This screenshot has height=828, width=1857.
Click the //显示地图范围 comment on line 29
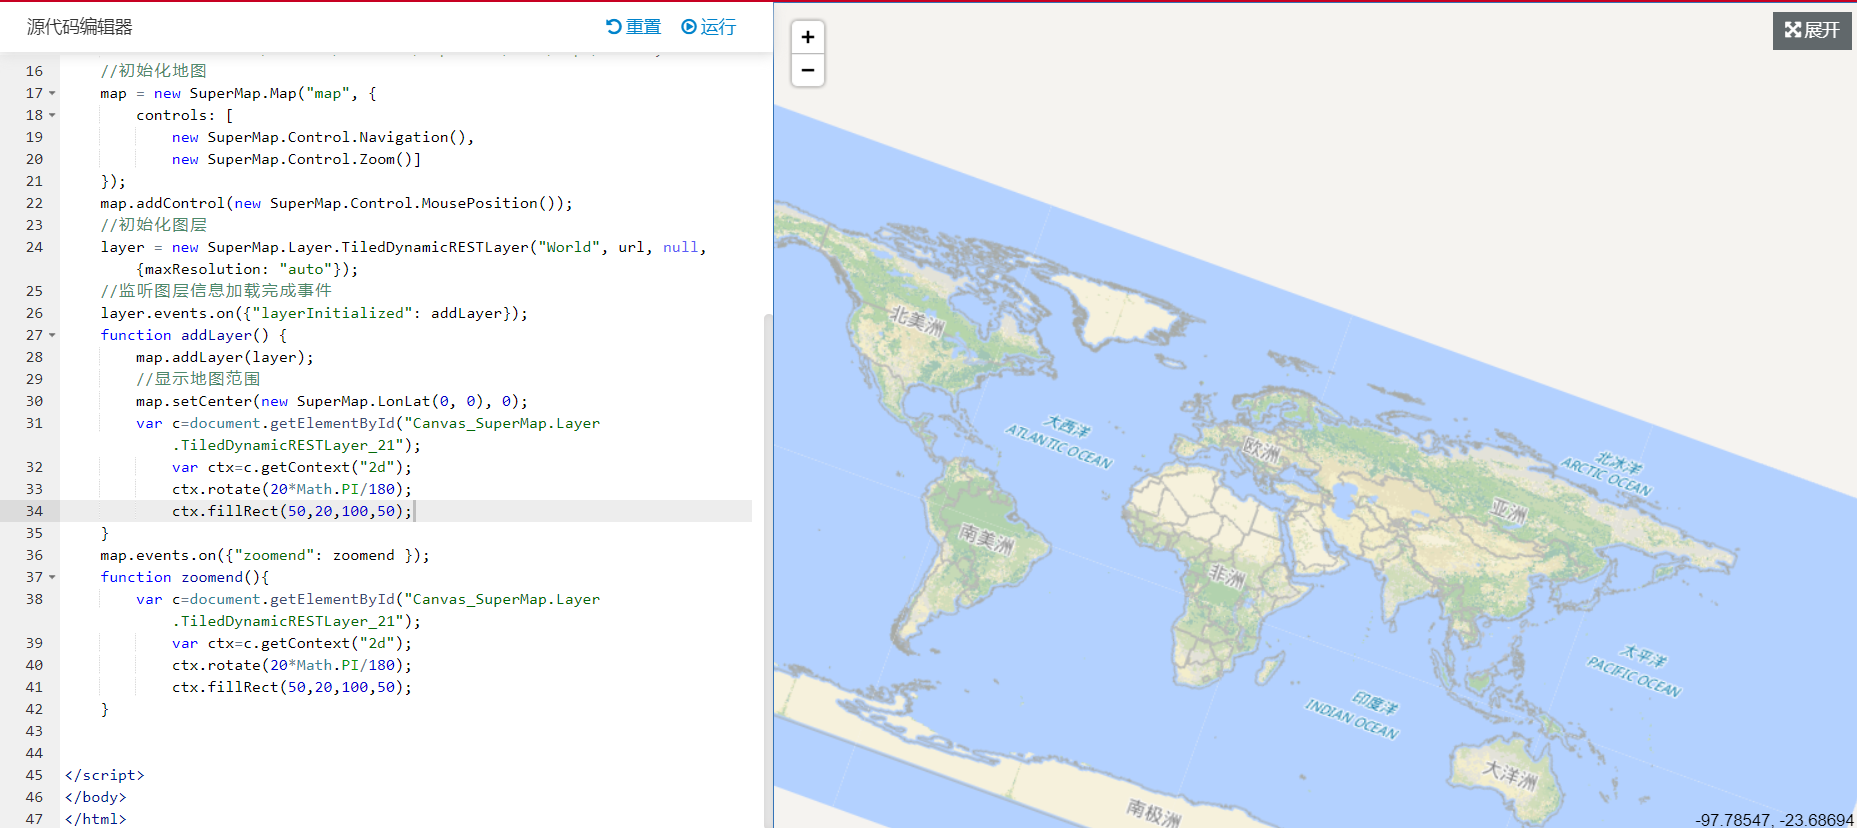198,379
